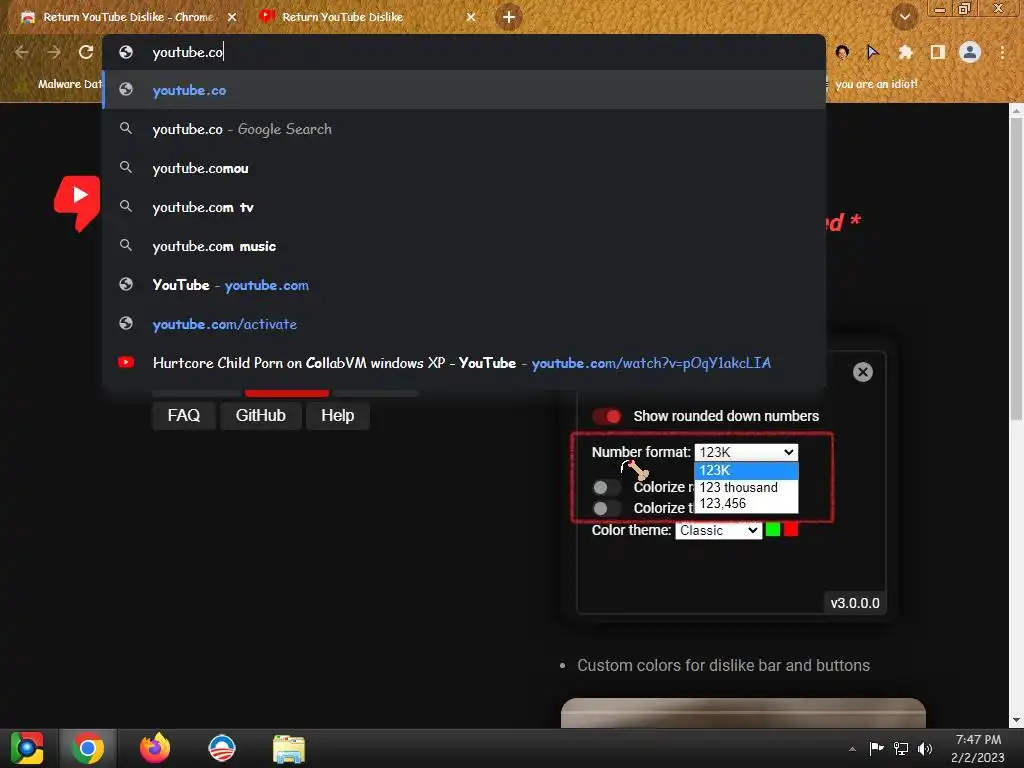Open the tab search chevron
The width and height of the screenshot is (1024, 768).
(x=904, y=17)
